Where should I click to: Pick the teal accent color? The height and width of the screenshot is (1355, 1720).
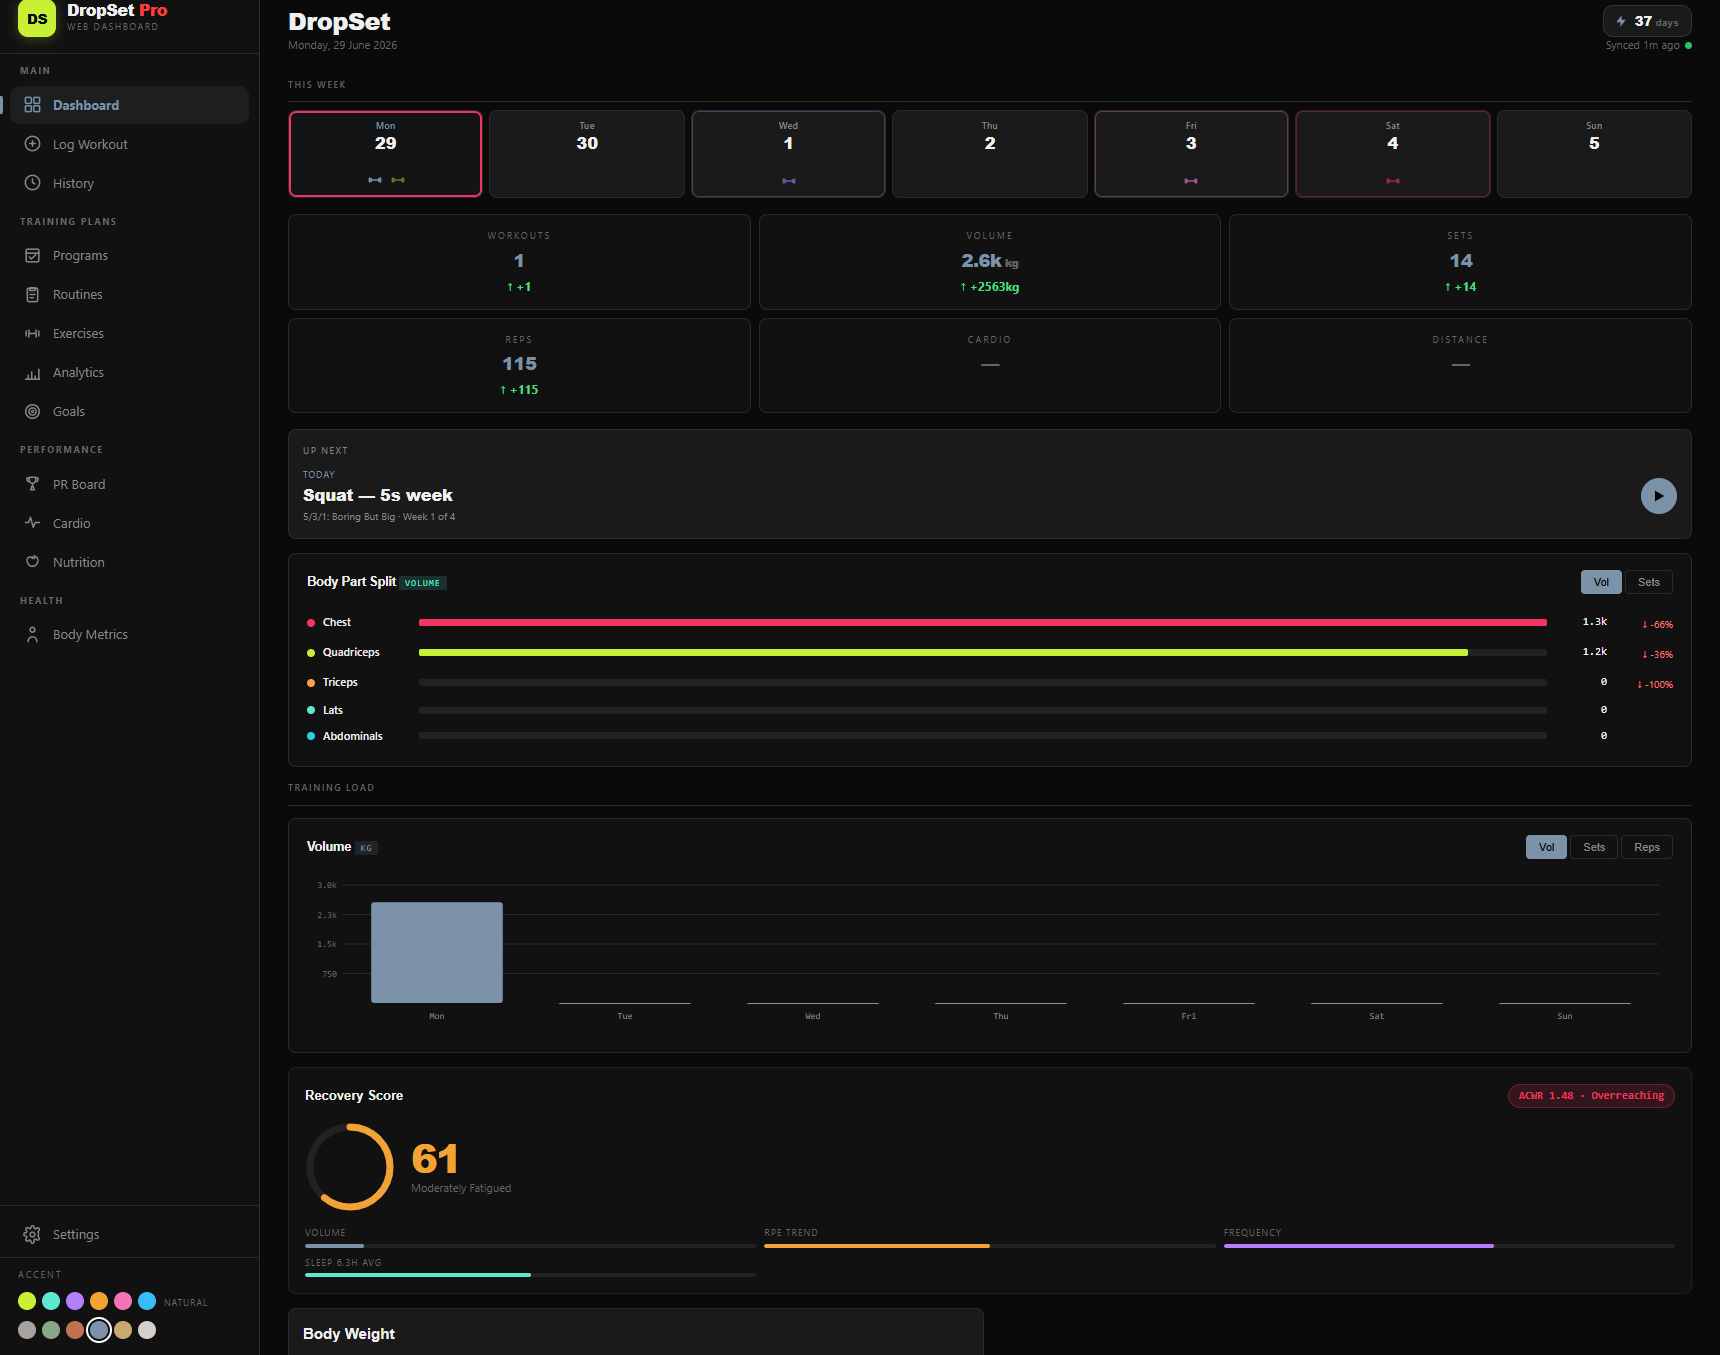click(51, 1301)
